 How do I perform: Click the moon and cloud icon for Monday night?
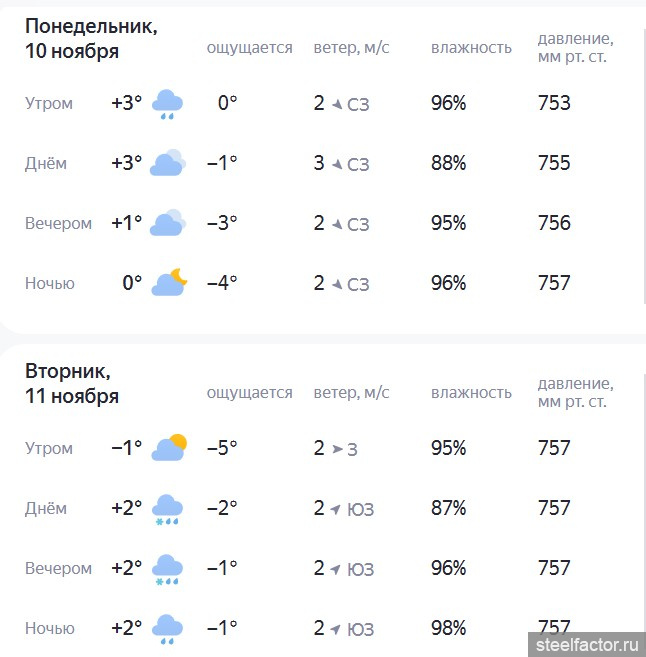[169, 283]
